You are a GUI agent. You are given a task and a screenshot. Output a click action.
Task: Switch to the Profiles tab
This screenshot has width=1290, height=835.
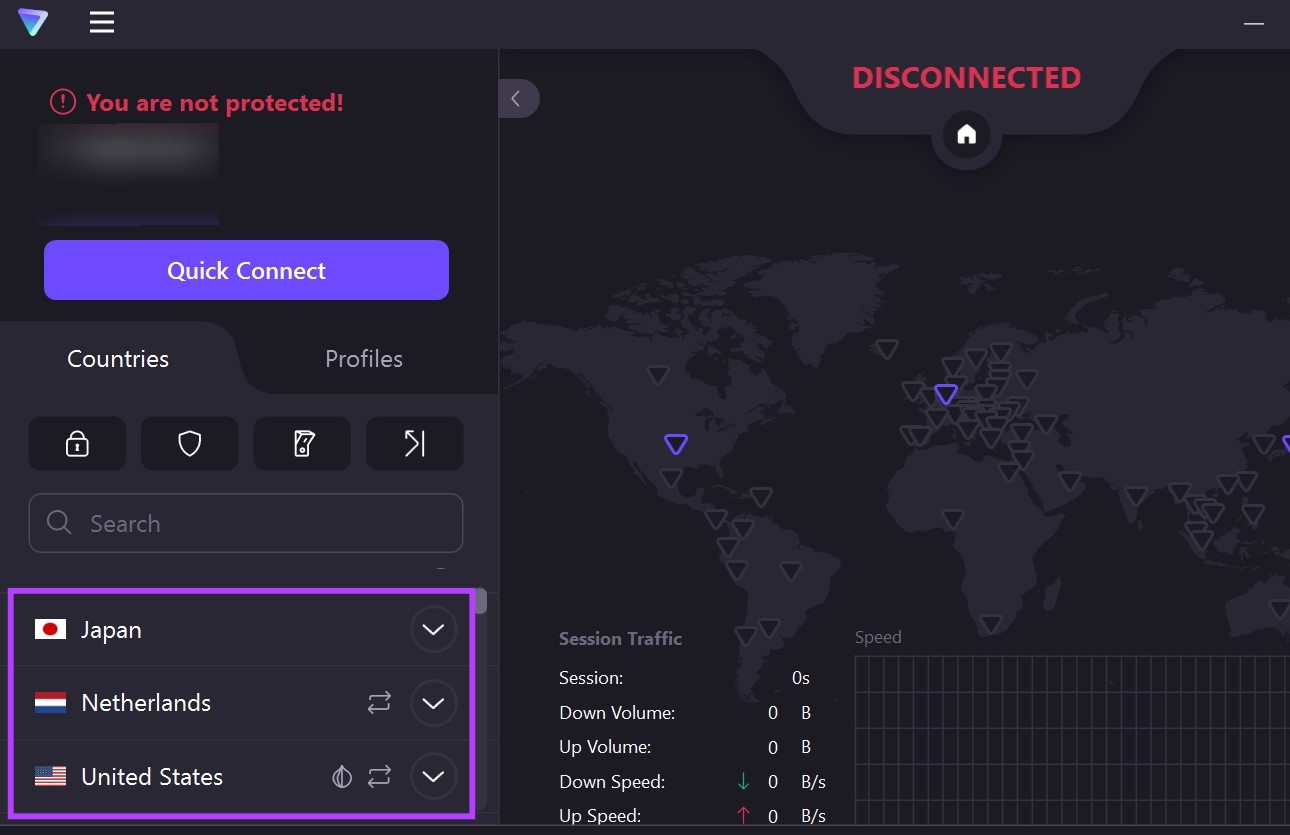click(x=363, y=358)
